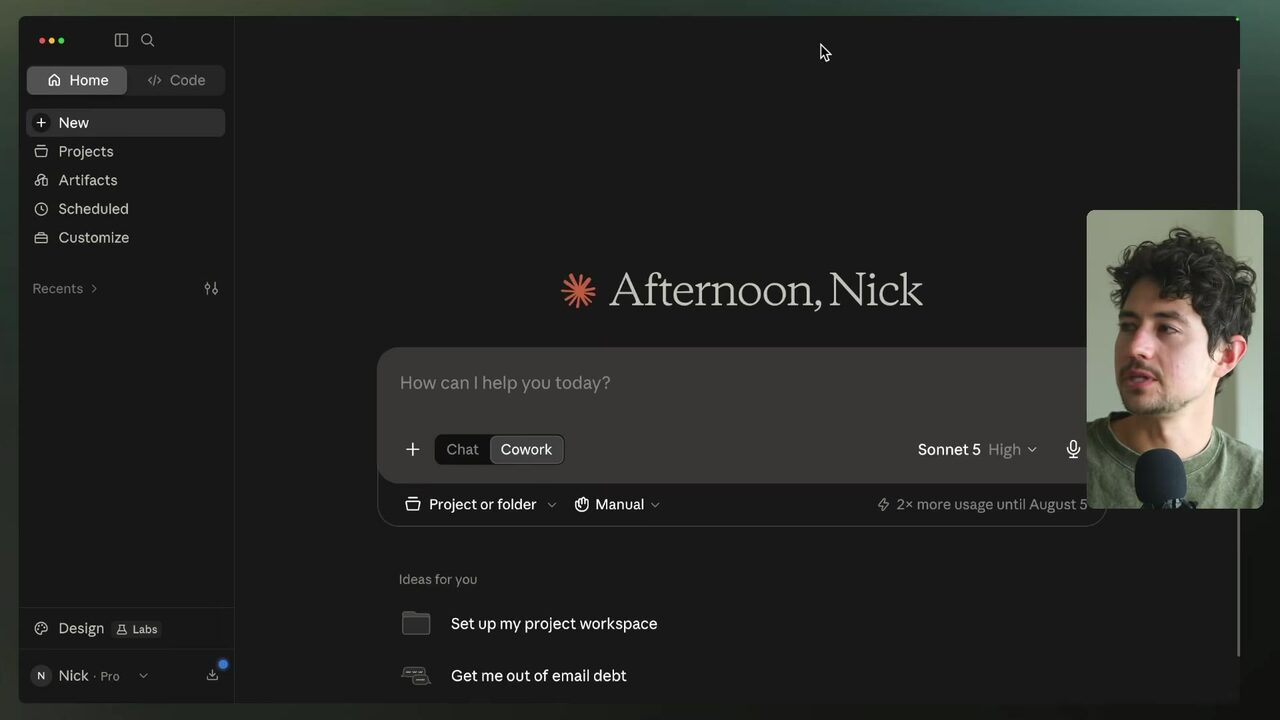
Task: Open the Project or folder dropdown
Action: (480, 504)
